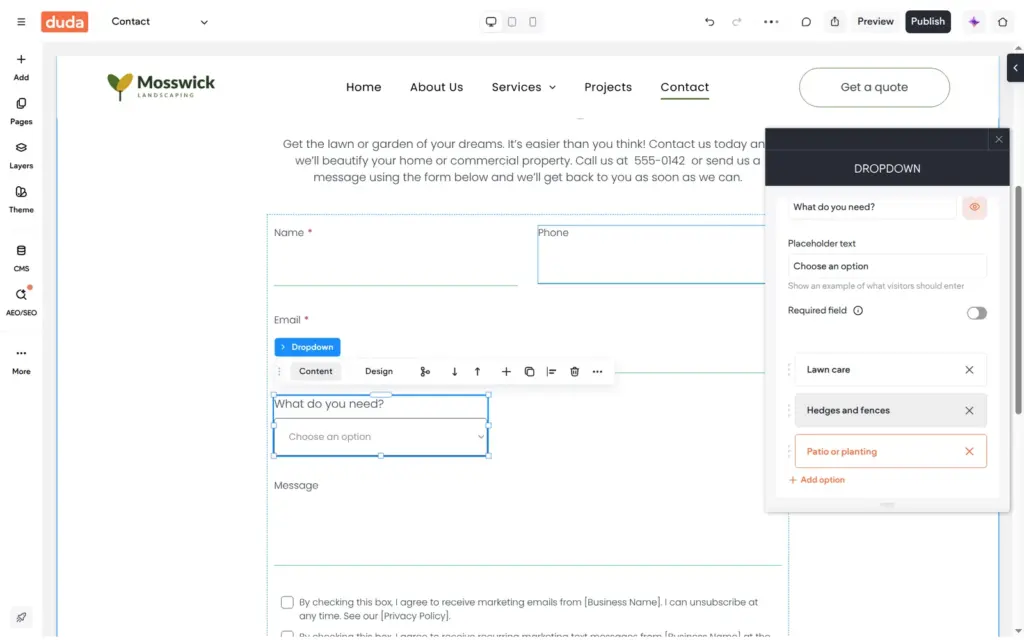Click the Duda logo

click(65, 22)
